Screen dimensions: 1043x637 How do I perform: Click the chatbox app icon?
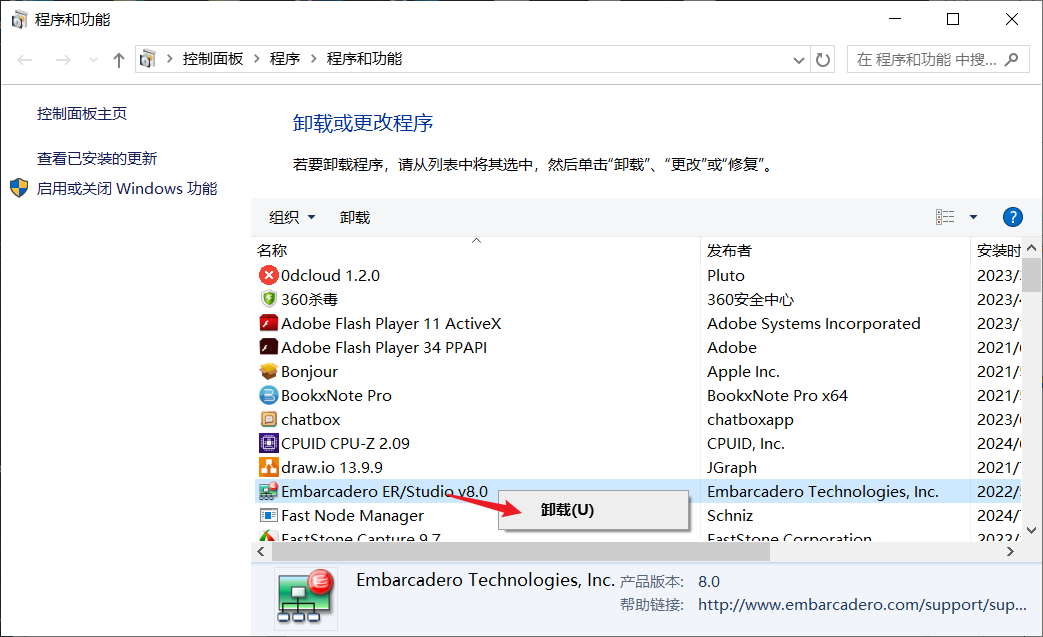coord(268,419)
